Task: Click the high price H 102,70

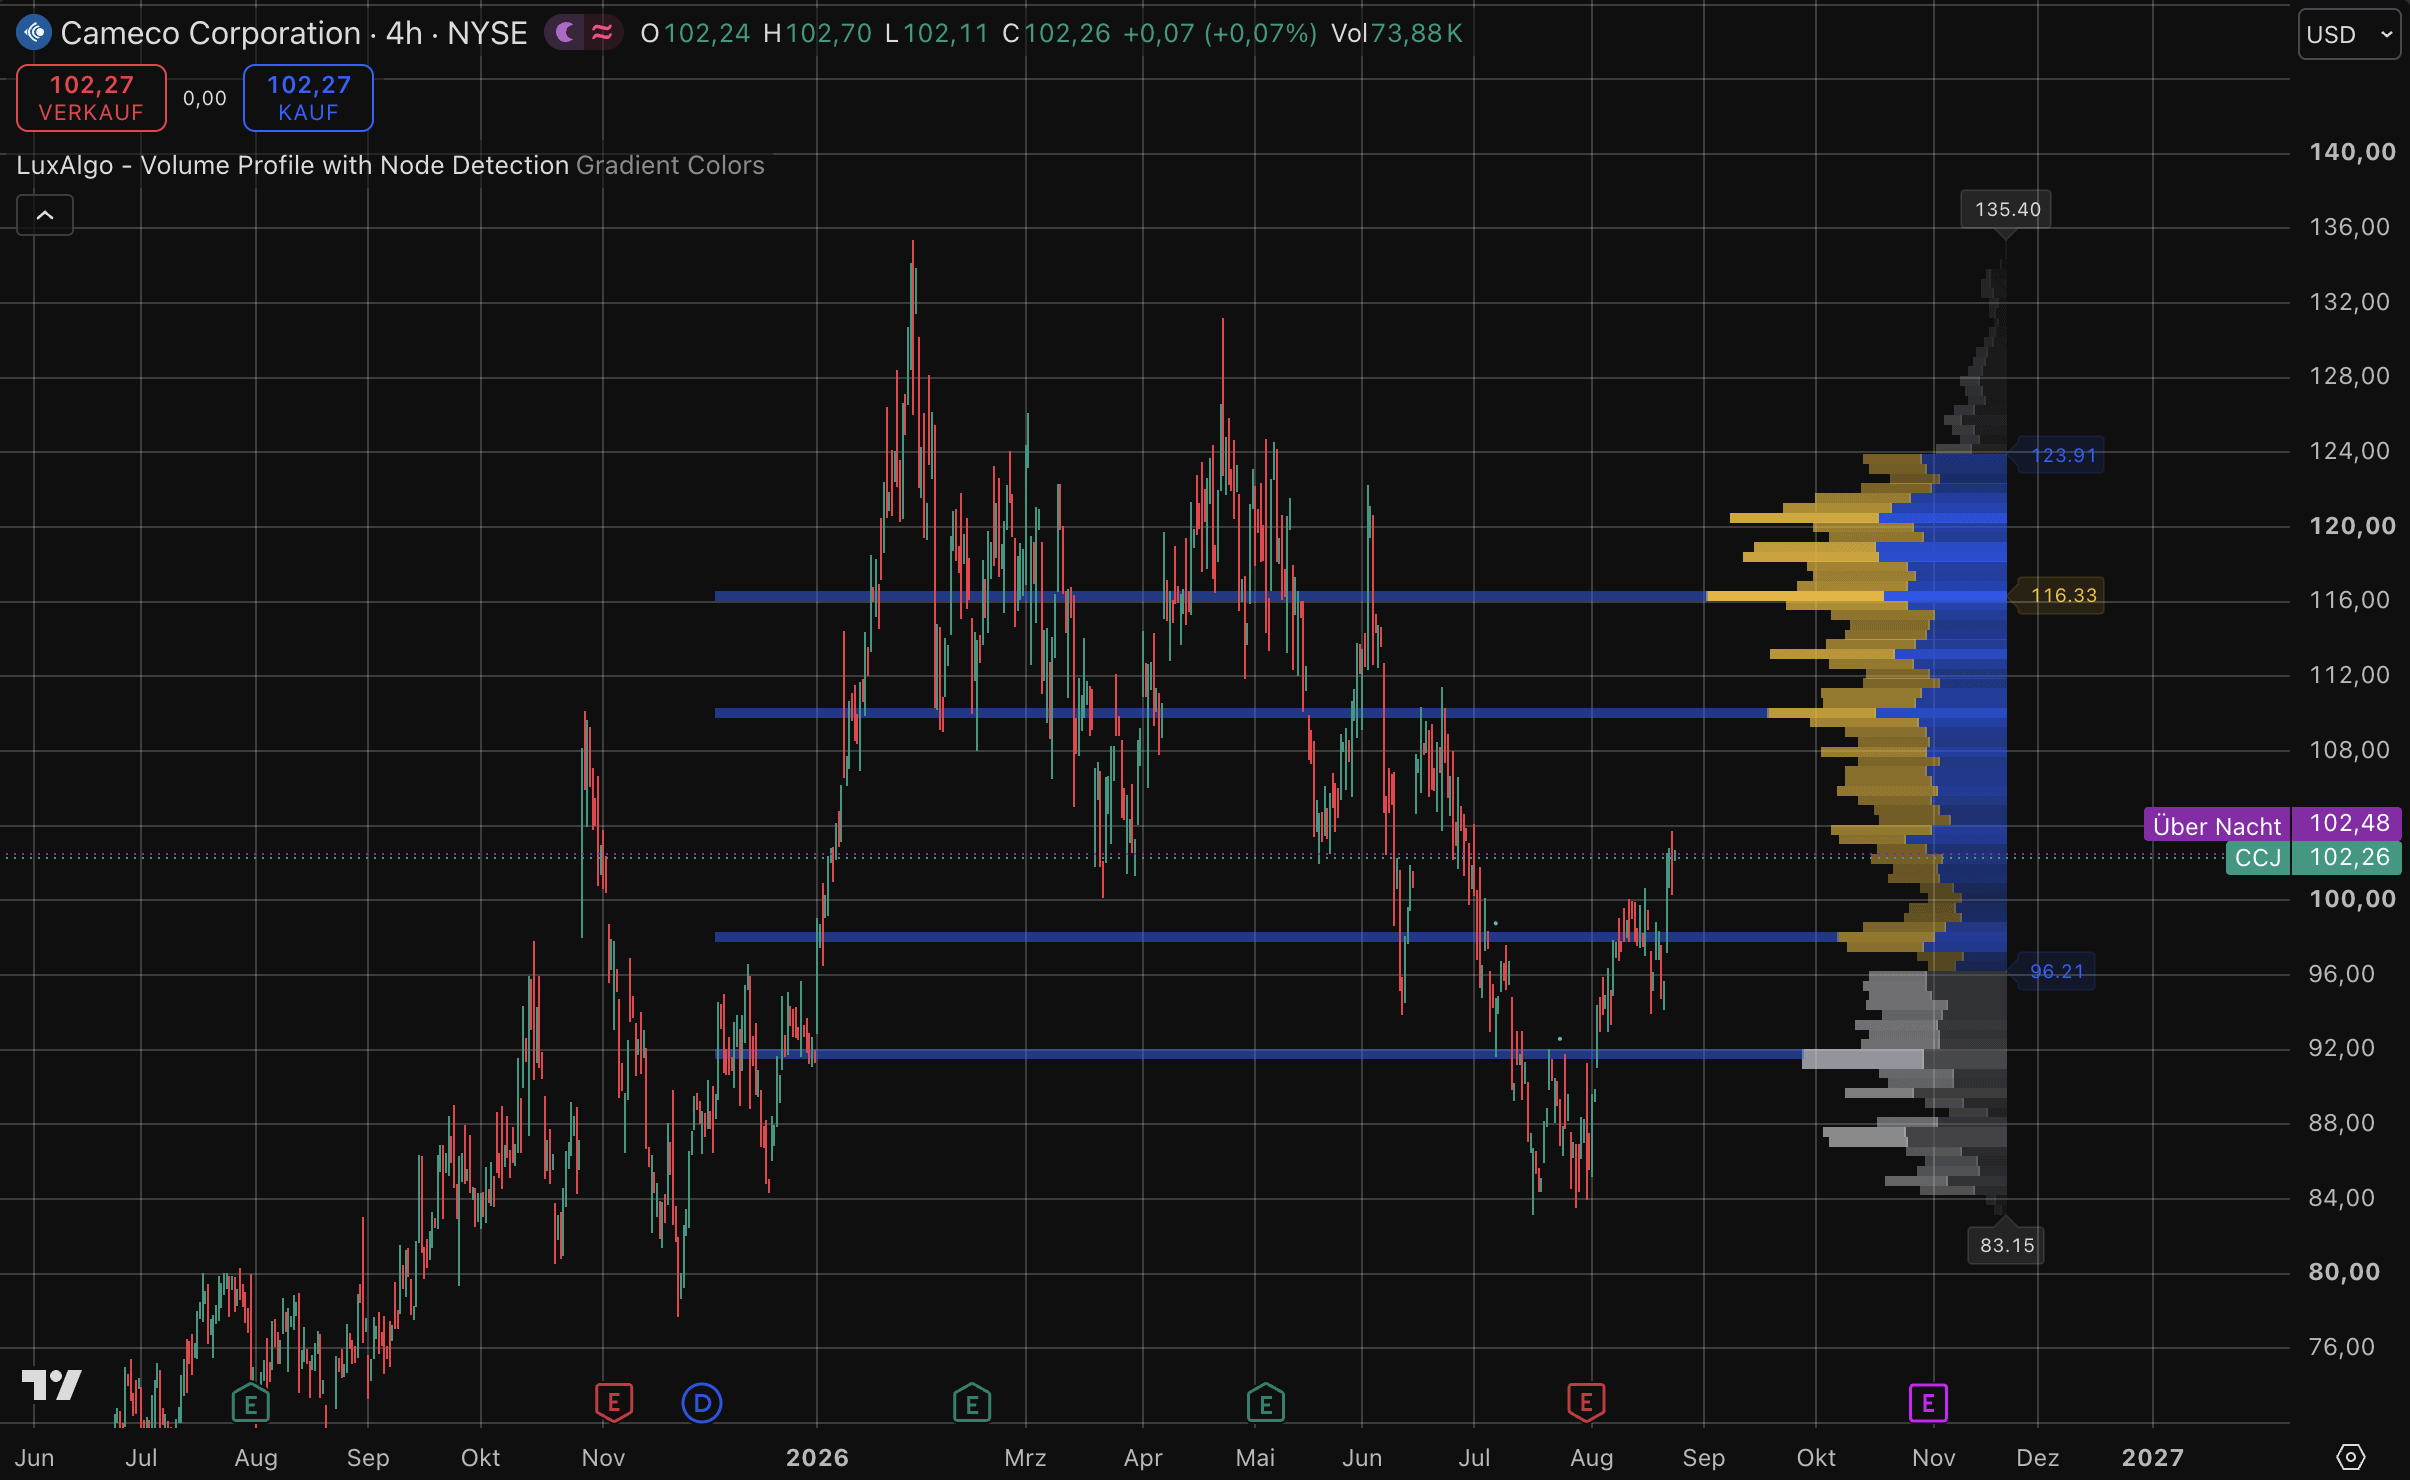Action: (817, 33)
